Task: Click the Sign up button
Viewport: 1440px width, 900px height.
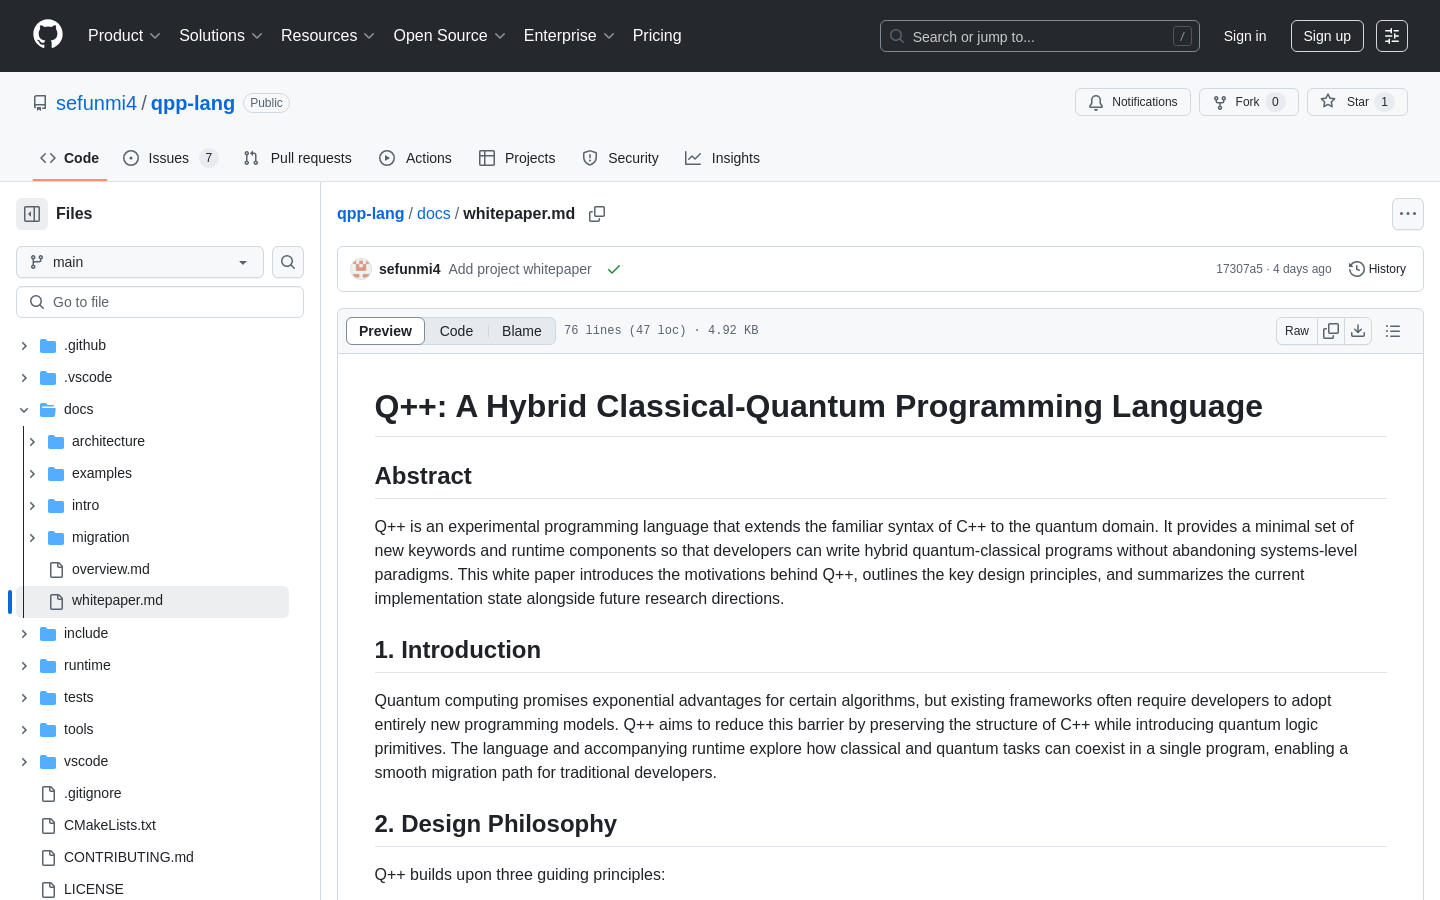Action: pyautogui.click(x=1327, y=36)
